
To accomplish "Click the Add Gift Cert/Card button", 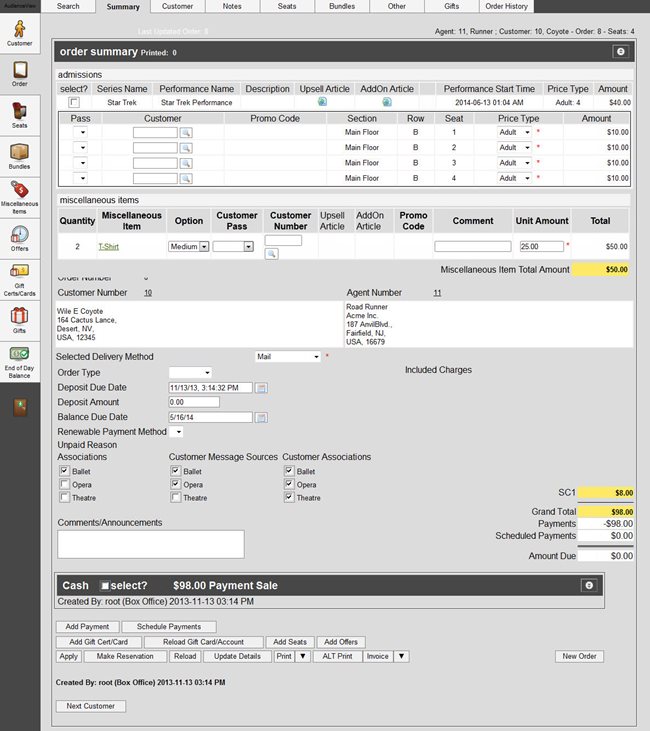I will click(x=98, y=642).
